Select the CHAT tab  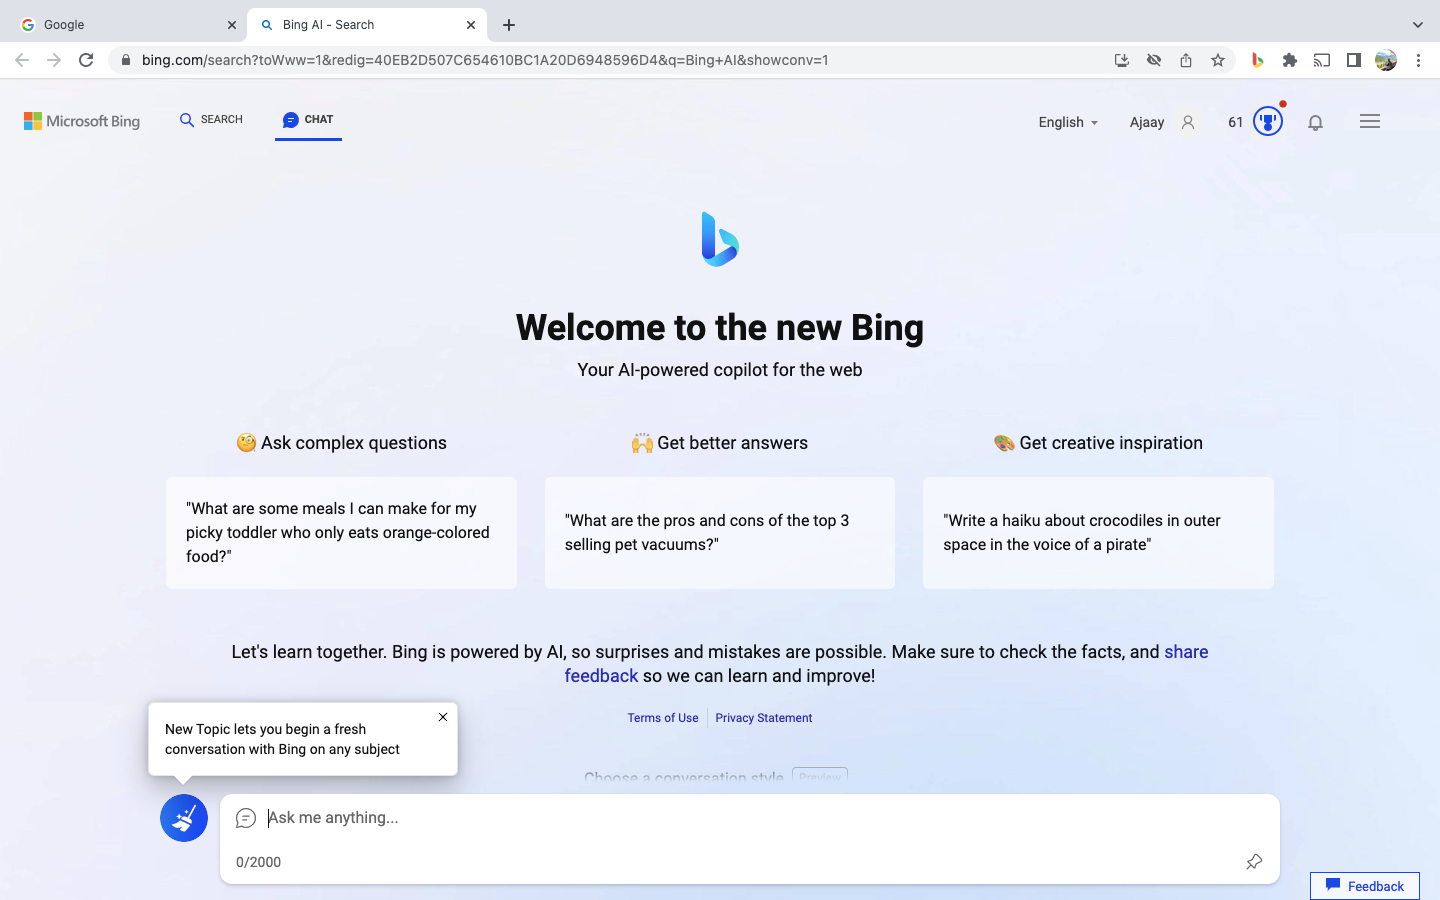[308, 120]
